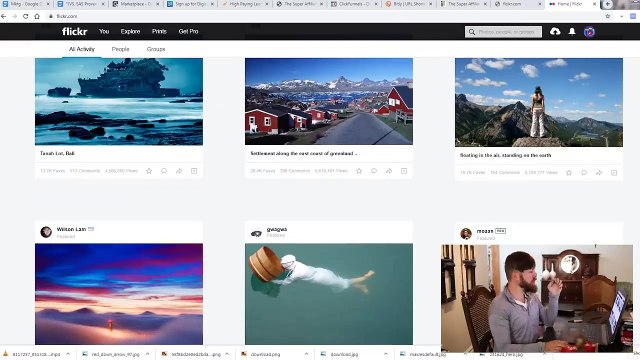640x360 pixels.
Task: Comment on the Greenland settlement photo
Action: coord(374,171)
